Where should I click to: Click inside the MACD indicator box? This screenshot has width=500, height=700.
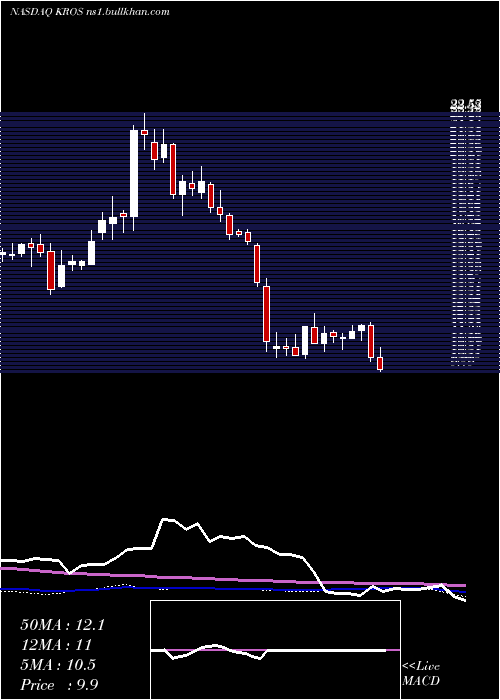pyautogui.click(x=275, y=650)
